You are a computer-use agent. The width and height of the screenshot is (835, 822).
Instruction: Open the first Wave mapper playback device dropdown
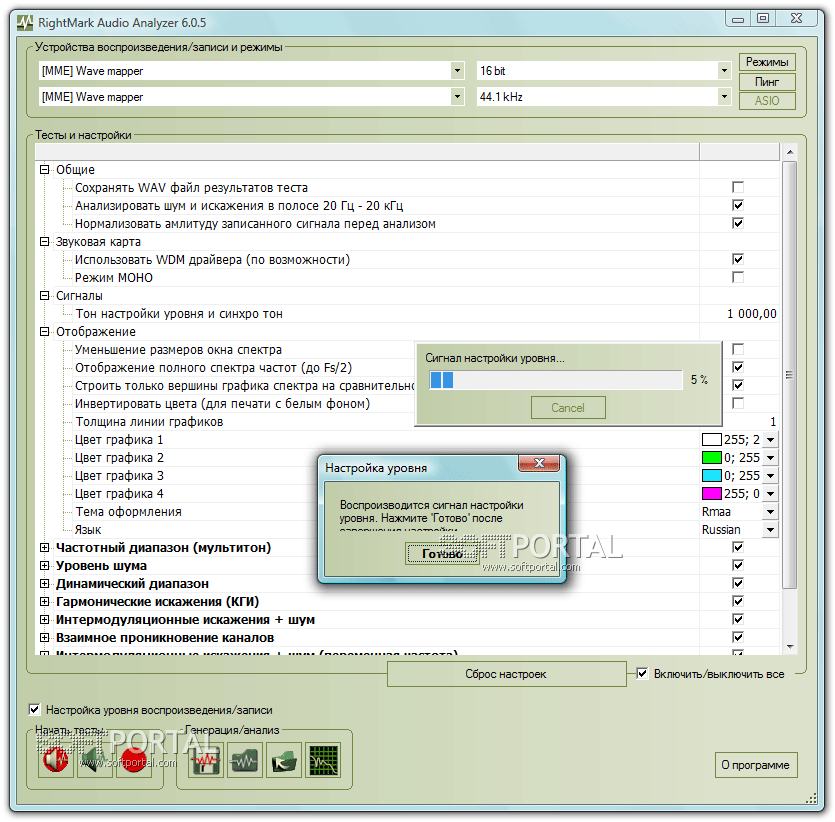457,71
